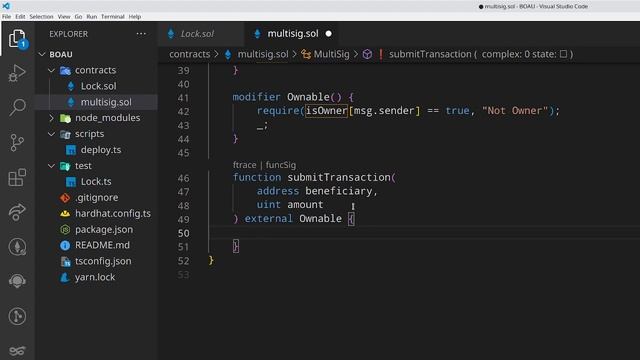Click the isOwner identifier on line 42
The image size is (640, 360).
[x=327, y=111]
